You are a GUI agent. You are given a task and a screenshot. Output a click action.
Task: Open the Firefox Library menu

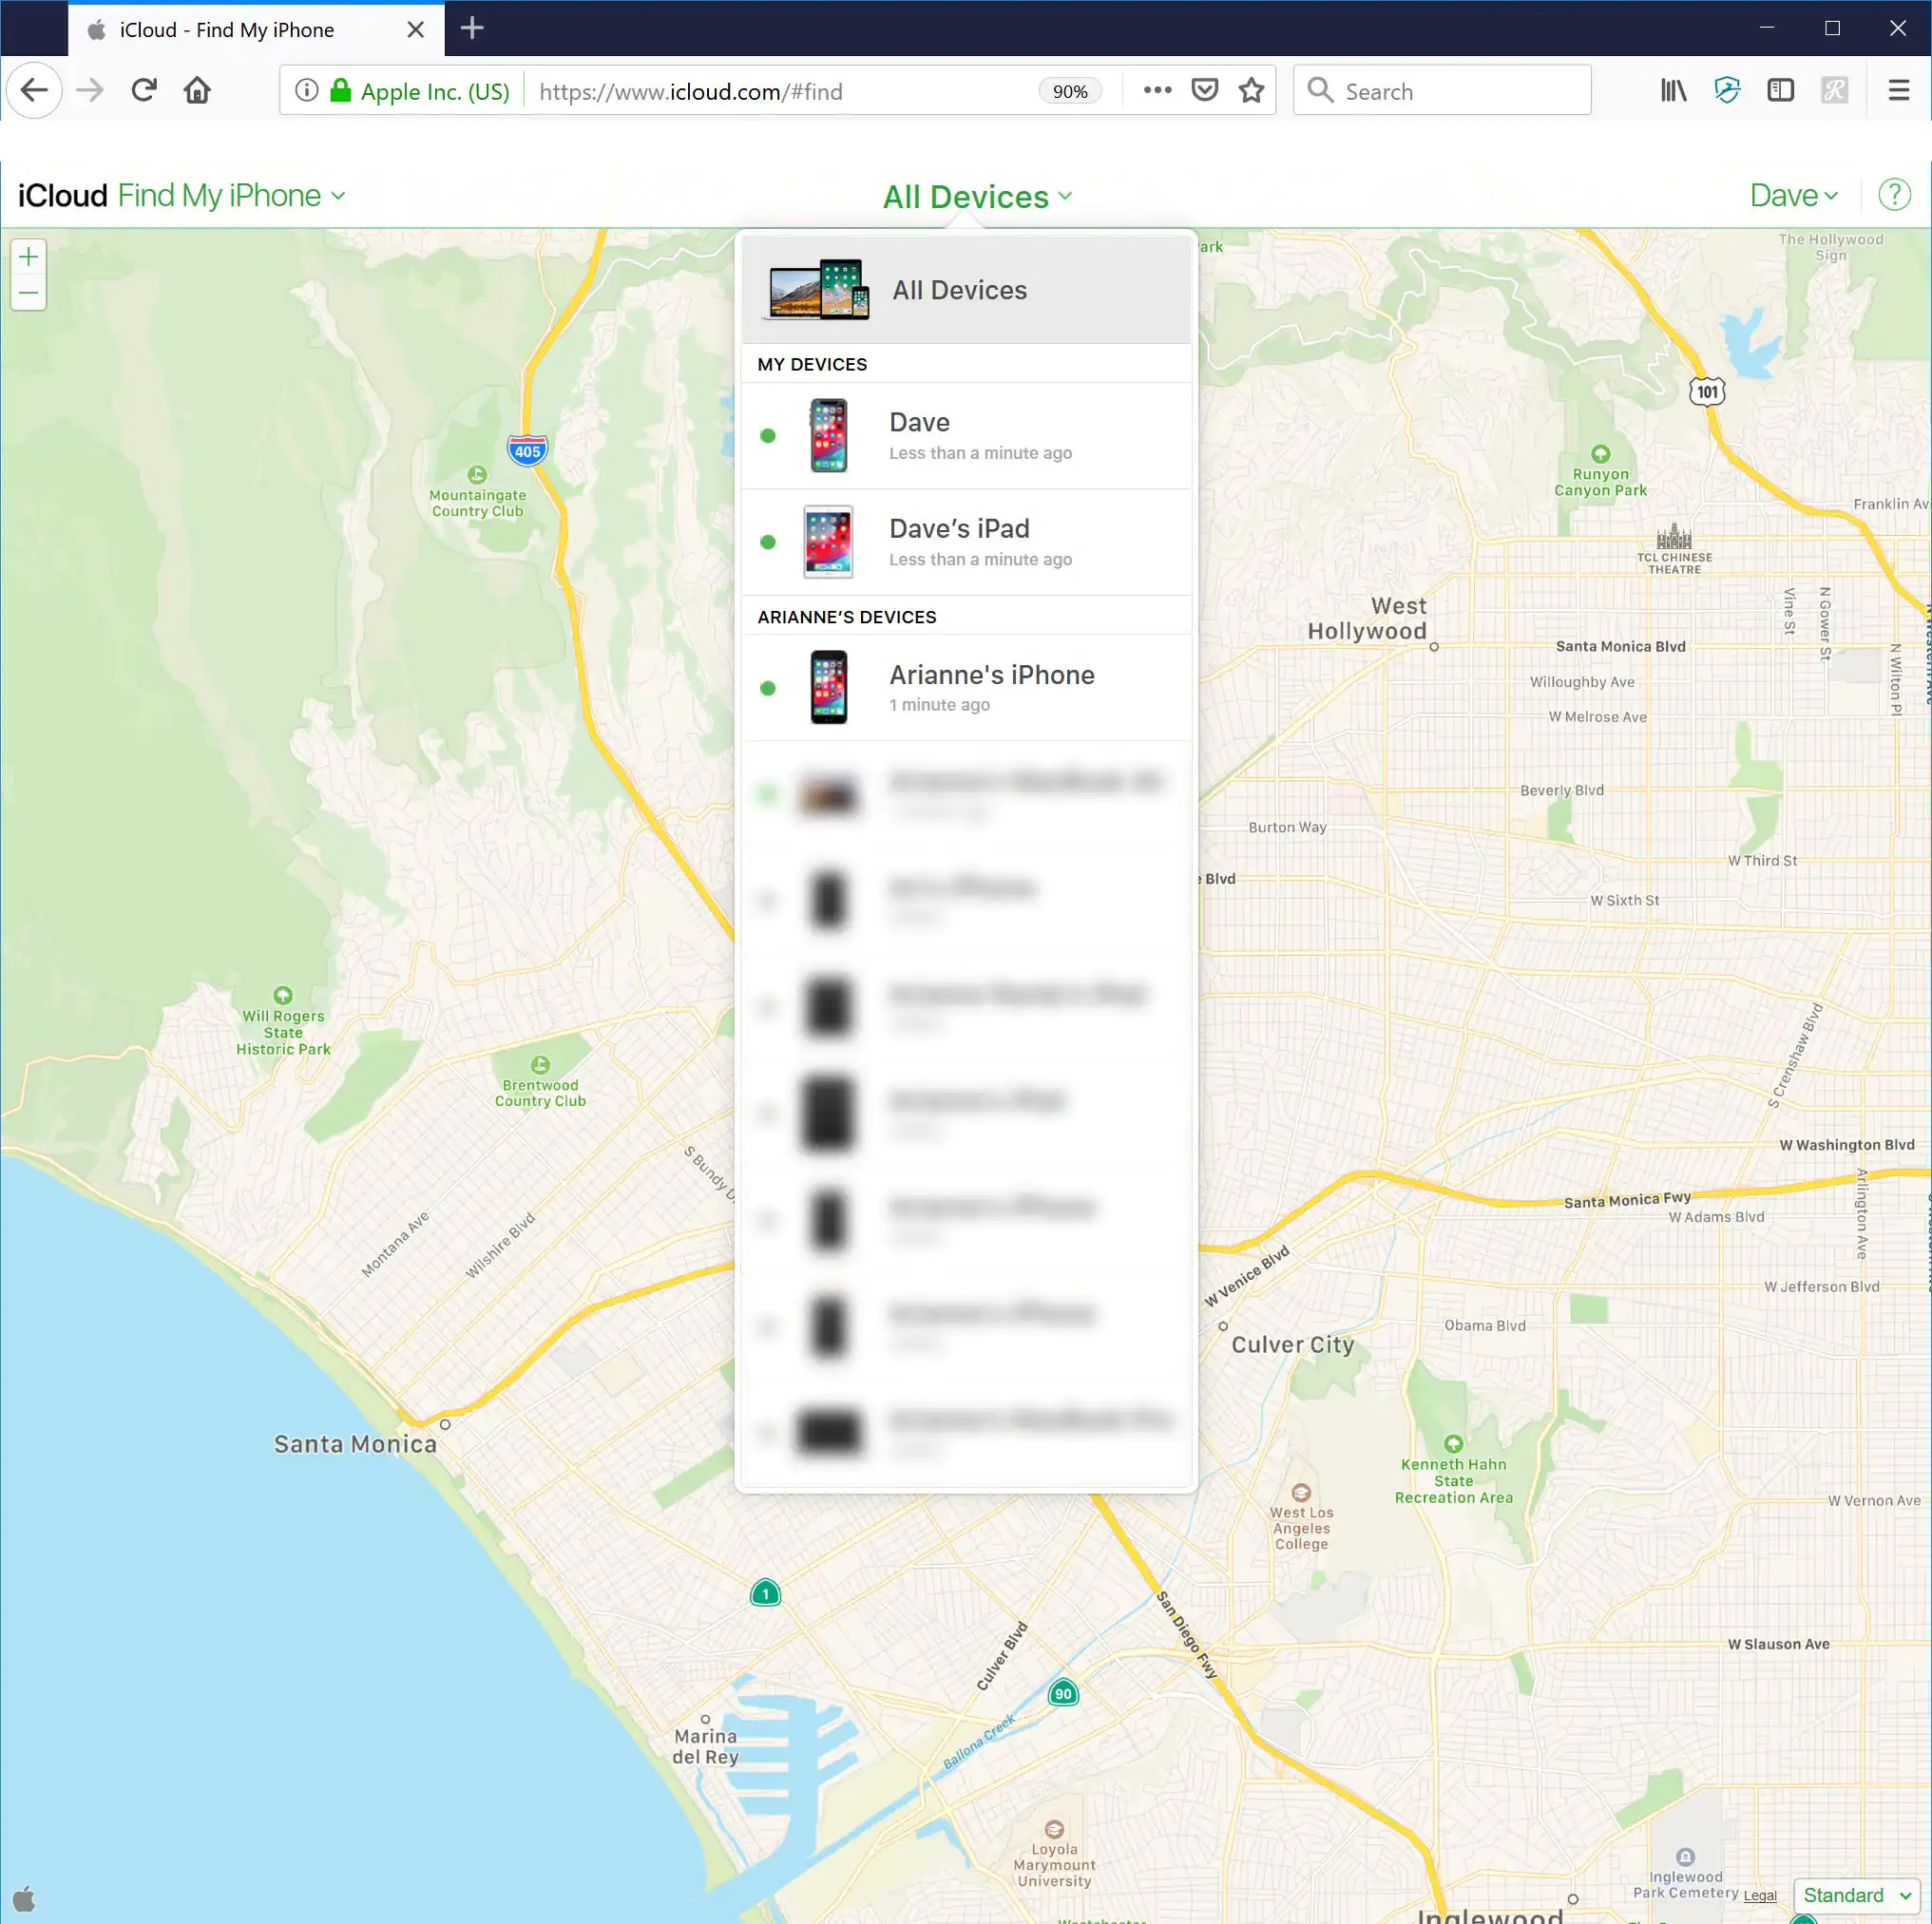tap(1673, 90)
